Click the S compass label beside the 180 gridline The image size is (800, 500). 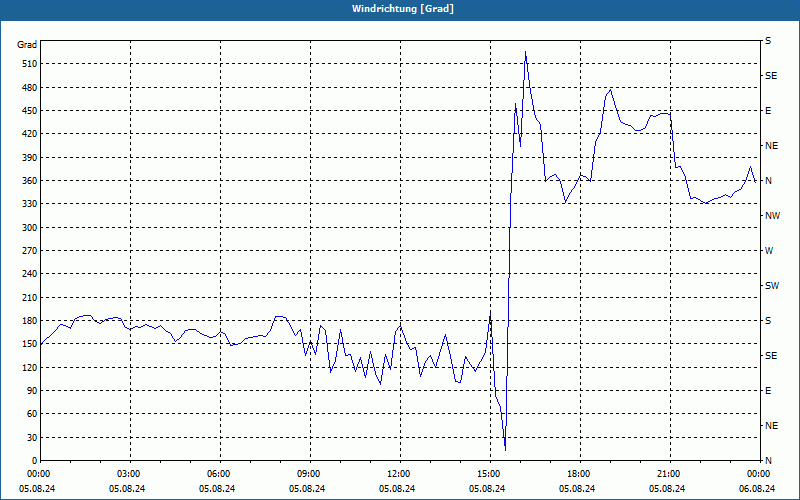click(768, 321)
